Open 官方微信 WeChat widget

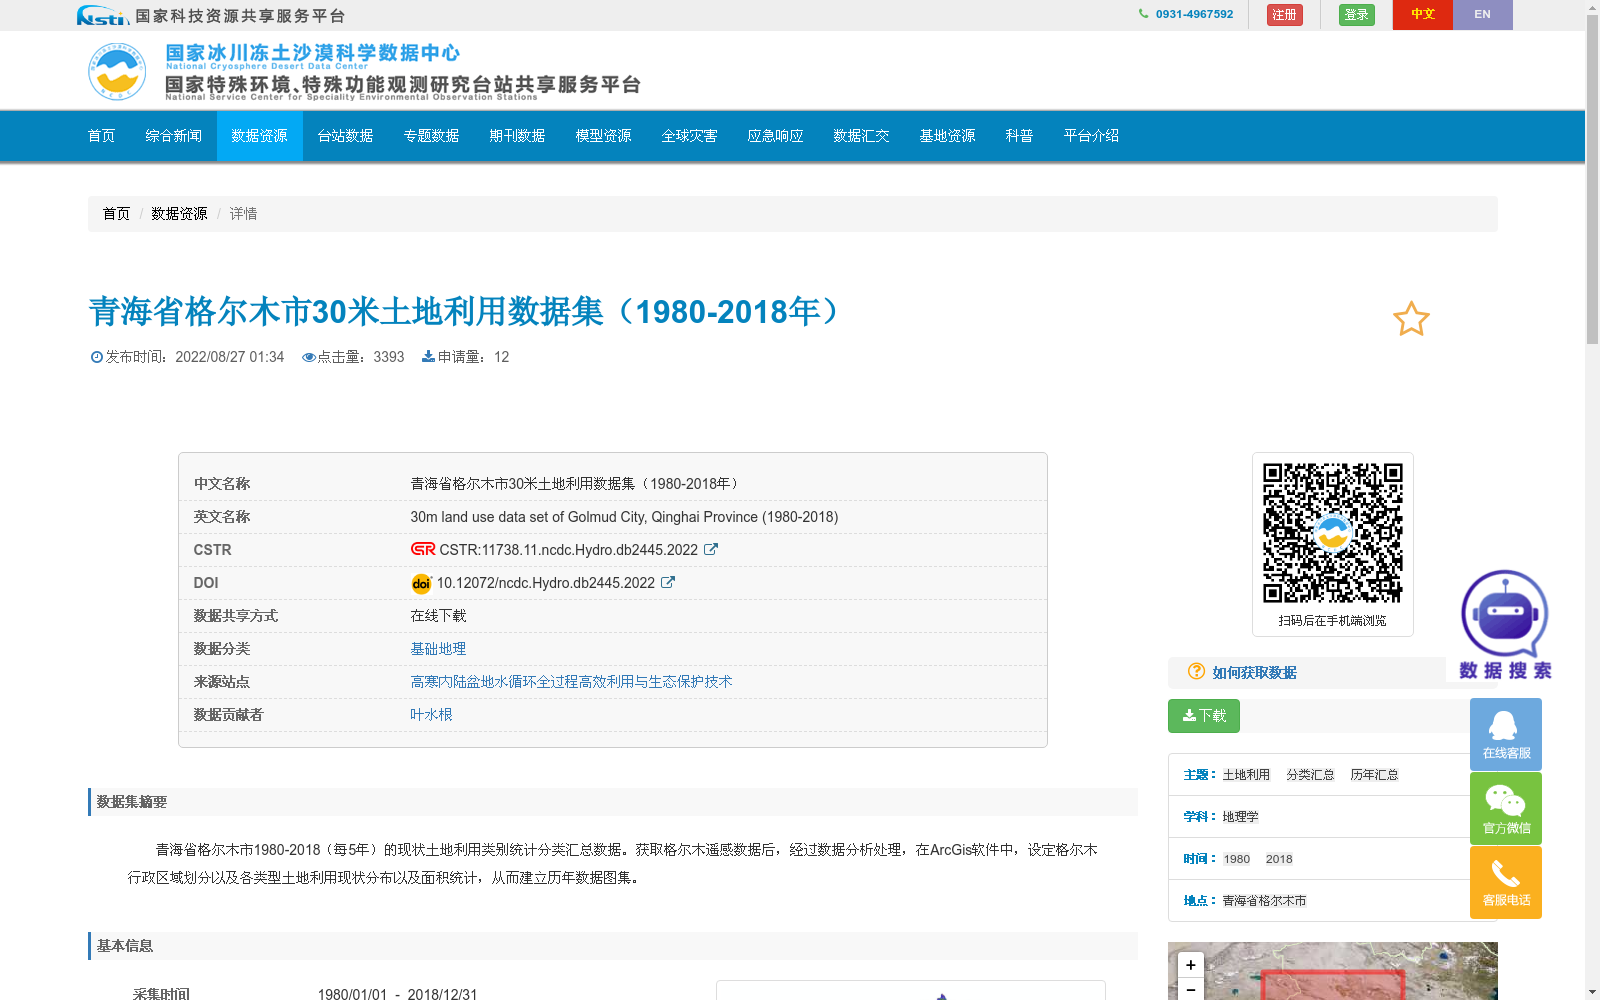(1506, 808)
